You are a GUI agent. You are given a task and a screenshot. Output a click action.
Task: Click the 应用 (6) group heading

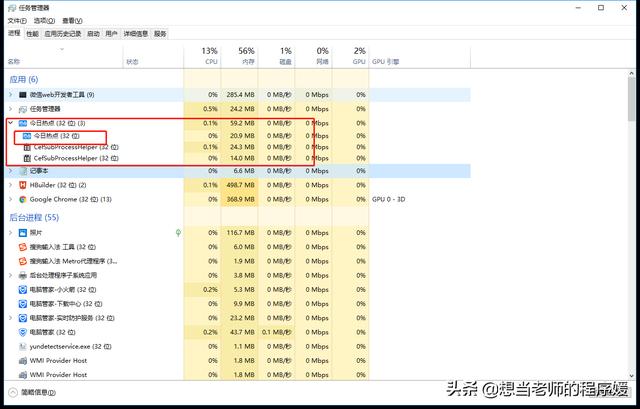[24, 80]
